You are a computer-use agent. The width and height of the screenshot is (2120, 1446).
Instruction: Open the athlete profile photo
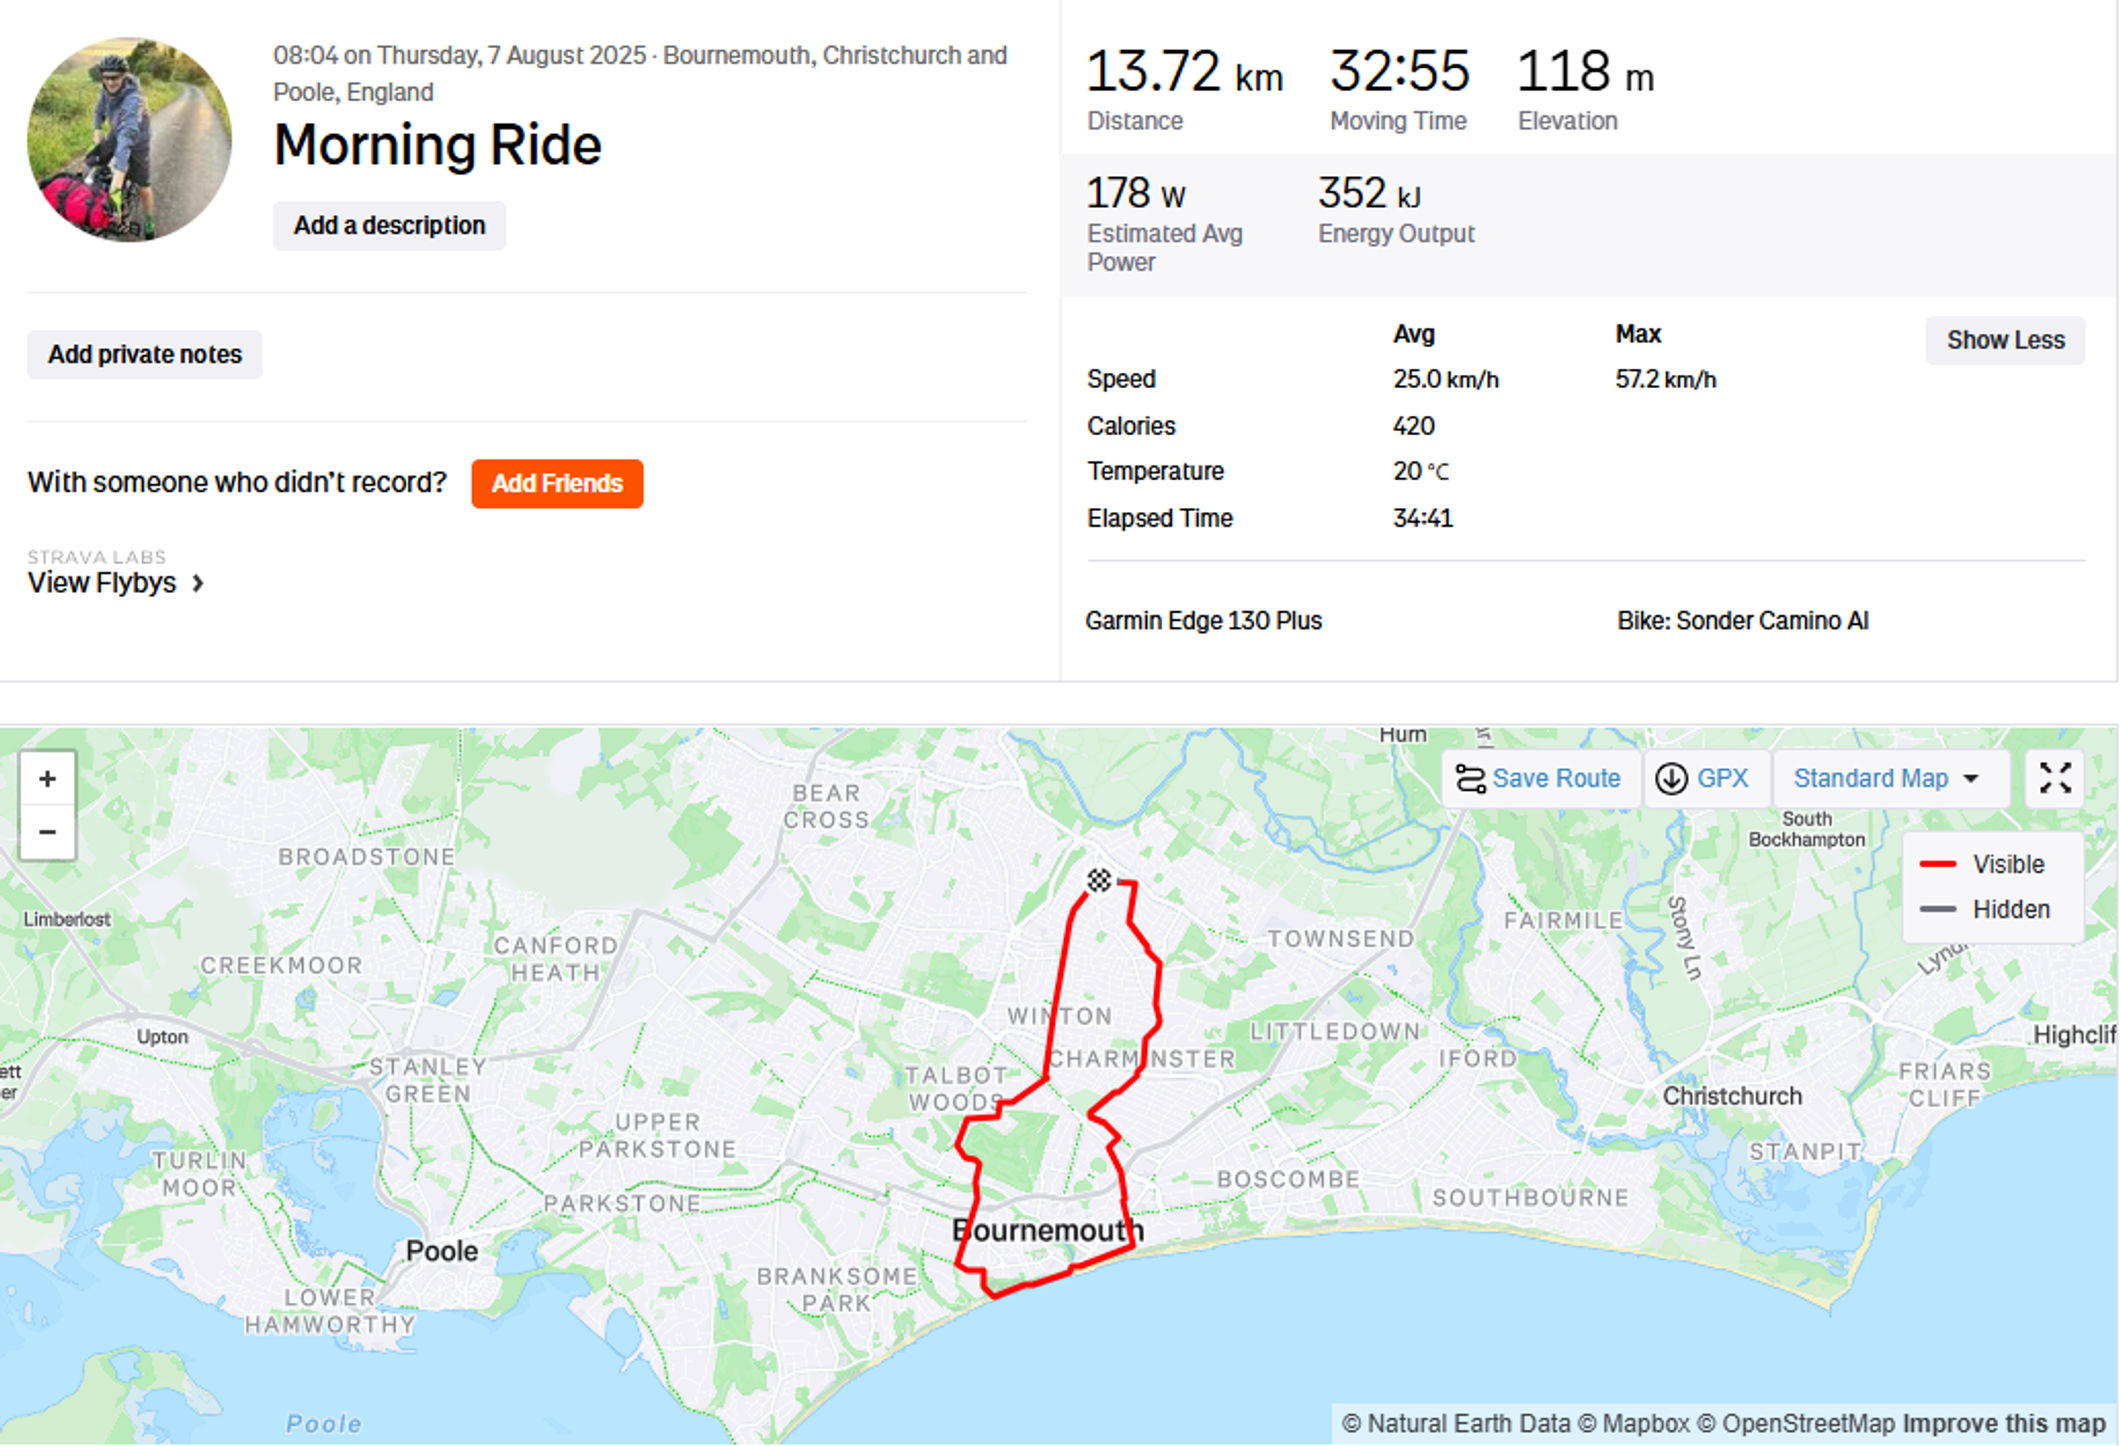(129, 140)
